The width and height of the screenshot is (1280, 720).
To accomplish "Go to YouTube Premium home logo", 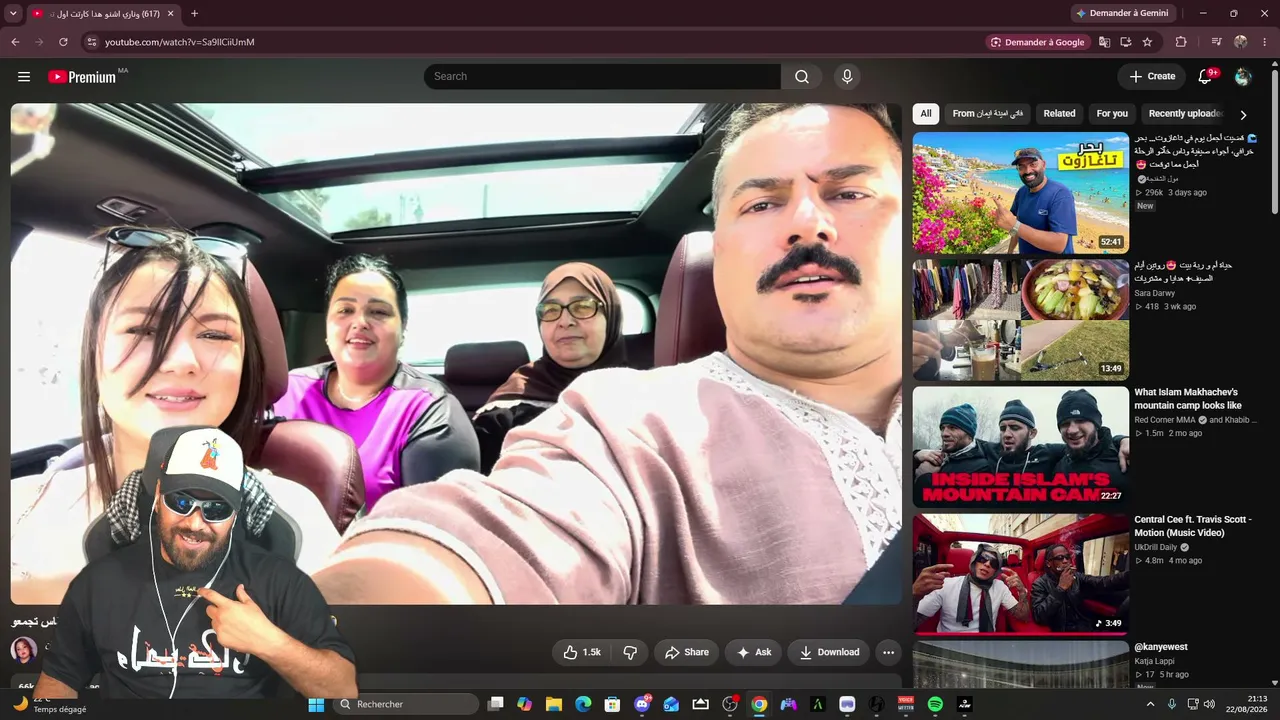I will [82, 77].
